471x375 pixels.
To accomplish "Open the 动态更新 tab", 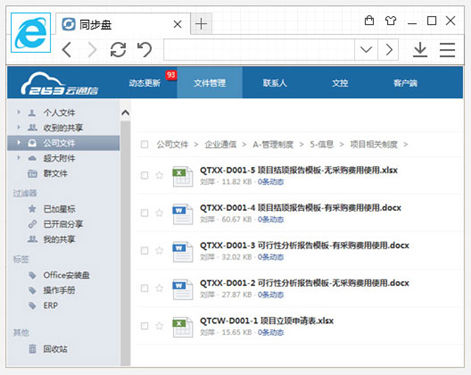I will [x=145, y=83].
